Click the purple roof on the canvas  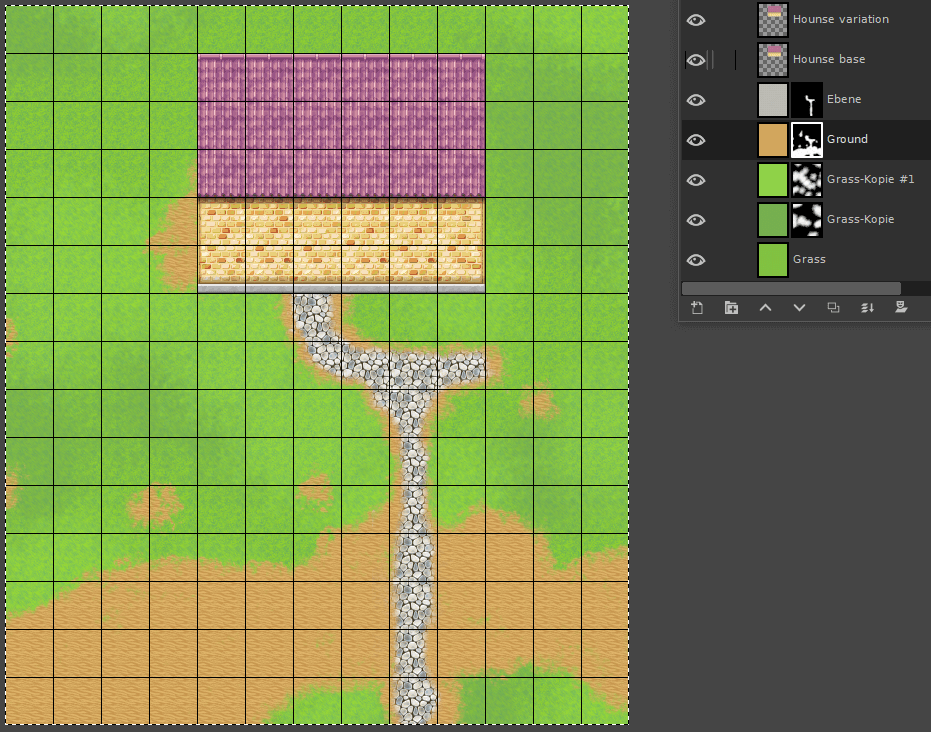(341, 126)
